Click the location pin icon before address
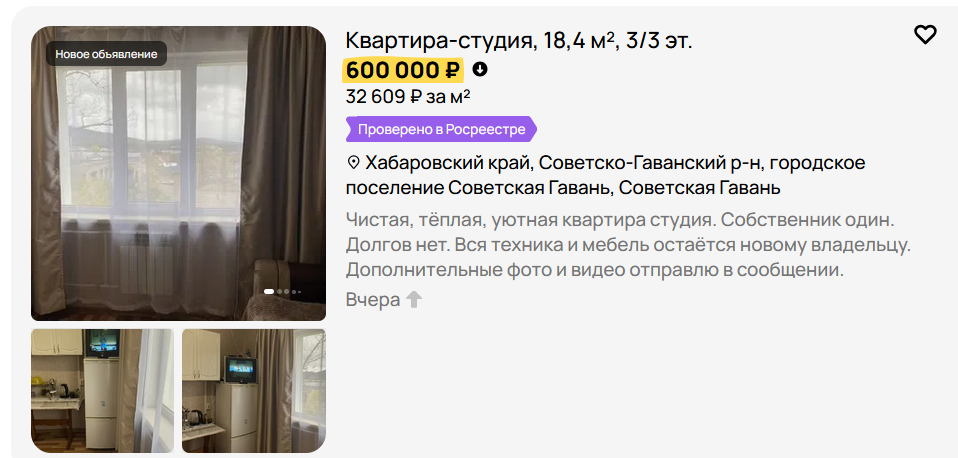Screen dimensions: 958x458 pyautogui.click(x=353, y=163)
